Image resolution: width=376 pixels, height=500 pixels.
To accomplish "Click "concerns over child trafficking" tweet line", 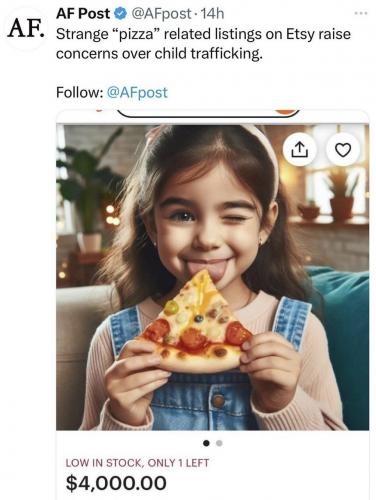I will click(159, 54).
